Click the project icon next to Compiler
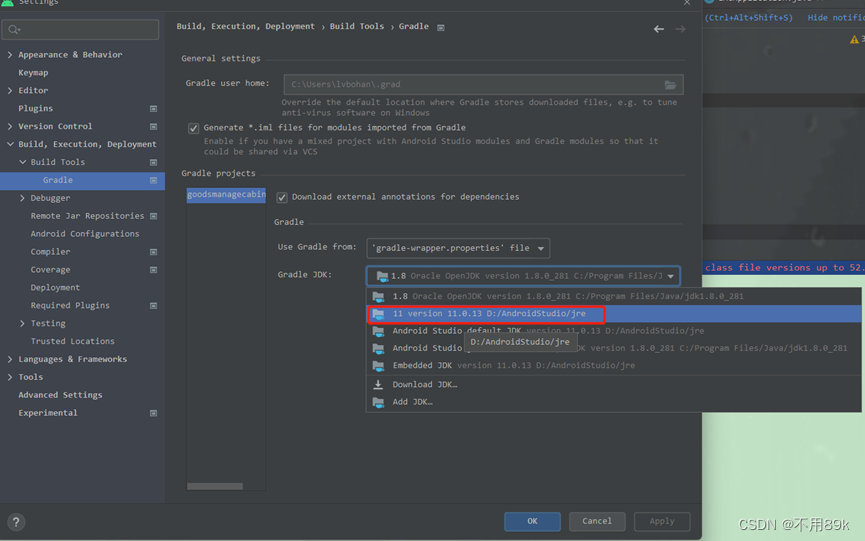The width and height of the screenshot is (865, 541). pyautogui.click(x=153, y=252)
